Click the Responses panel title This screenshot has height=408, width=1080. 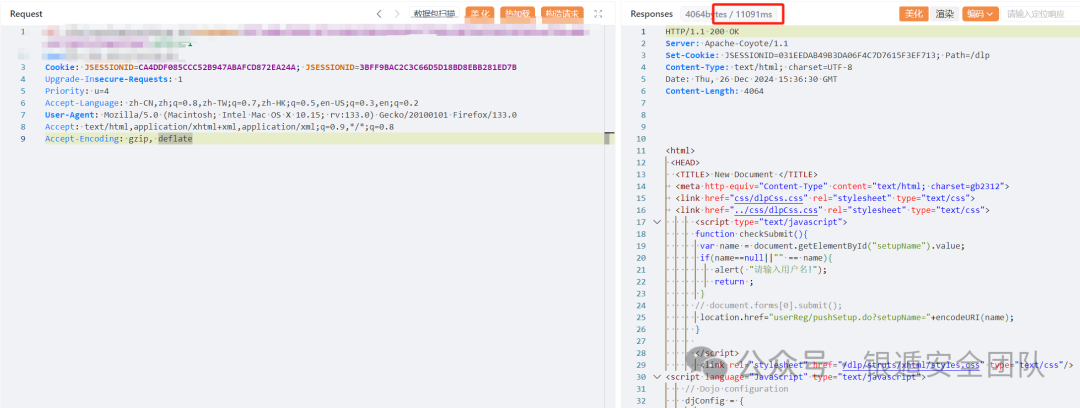(x=652, y=14)
